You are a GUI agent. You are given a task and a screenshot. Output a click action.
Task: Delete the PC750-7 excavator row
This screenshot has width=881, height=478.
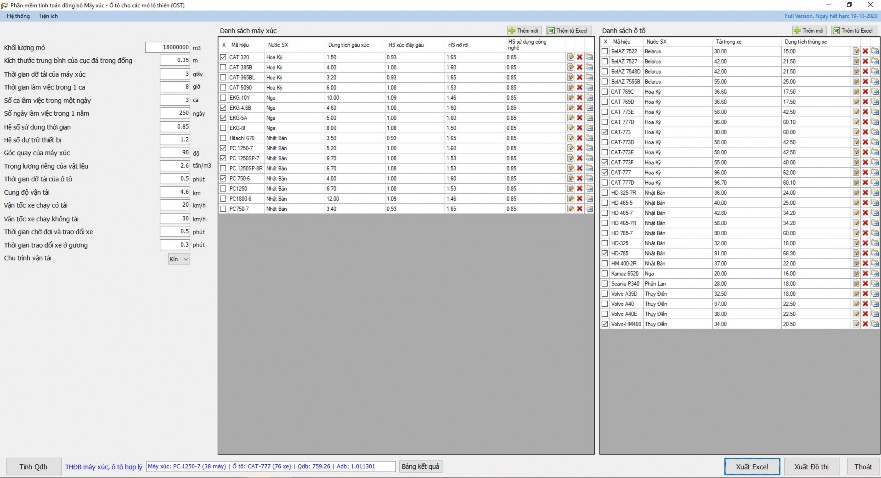pos(579,209)
